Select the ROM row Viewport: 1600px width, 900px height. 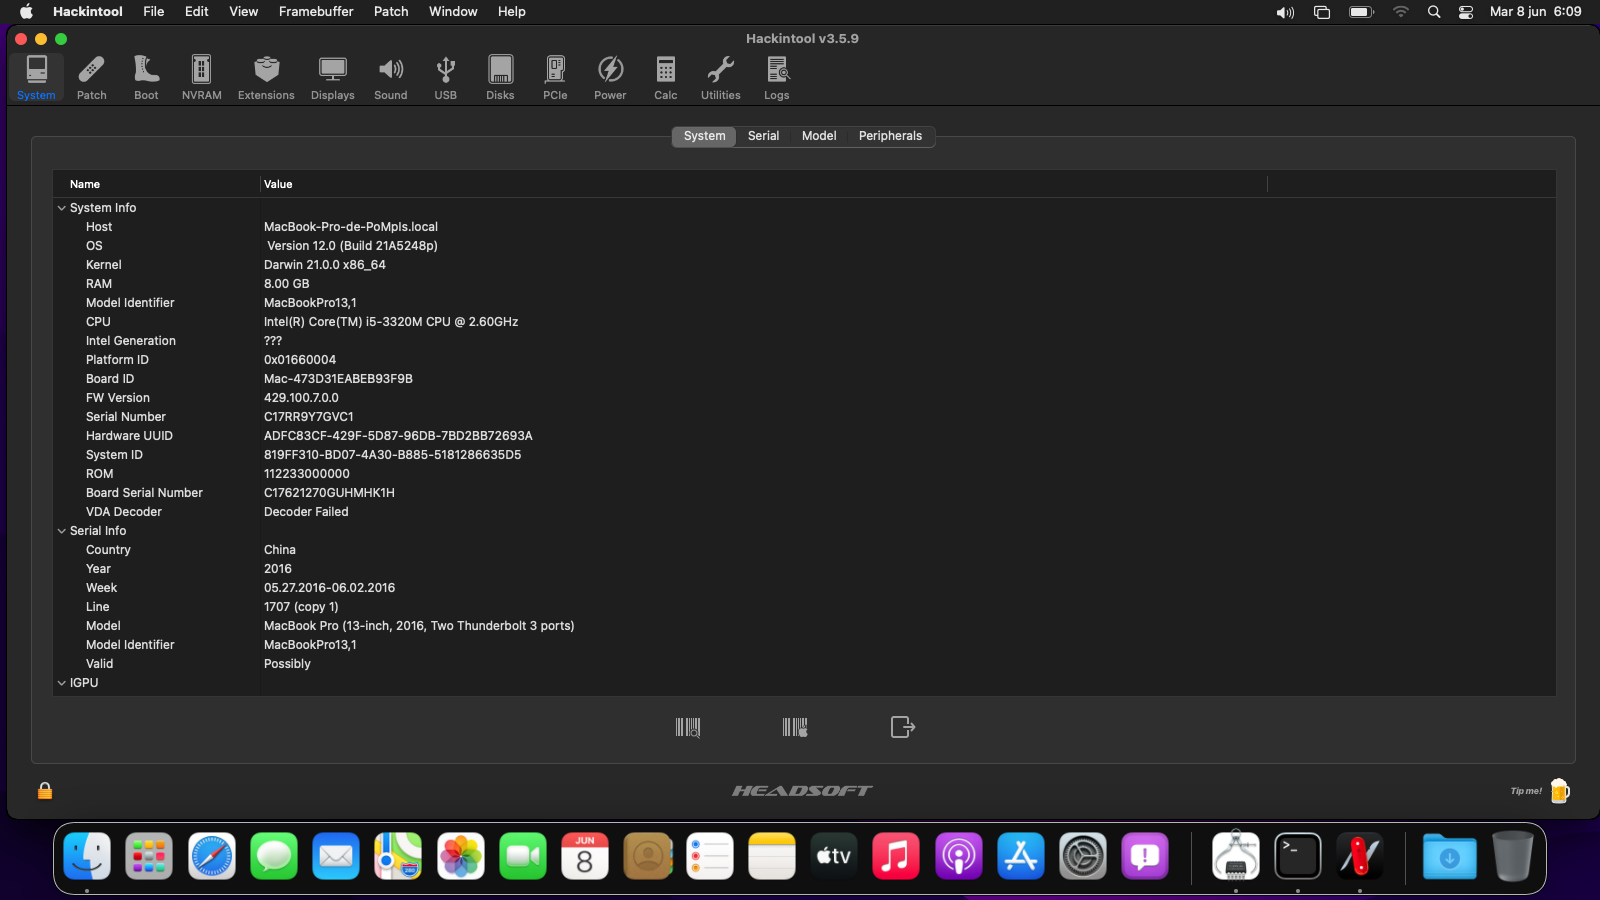coord(804,474)
